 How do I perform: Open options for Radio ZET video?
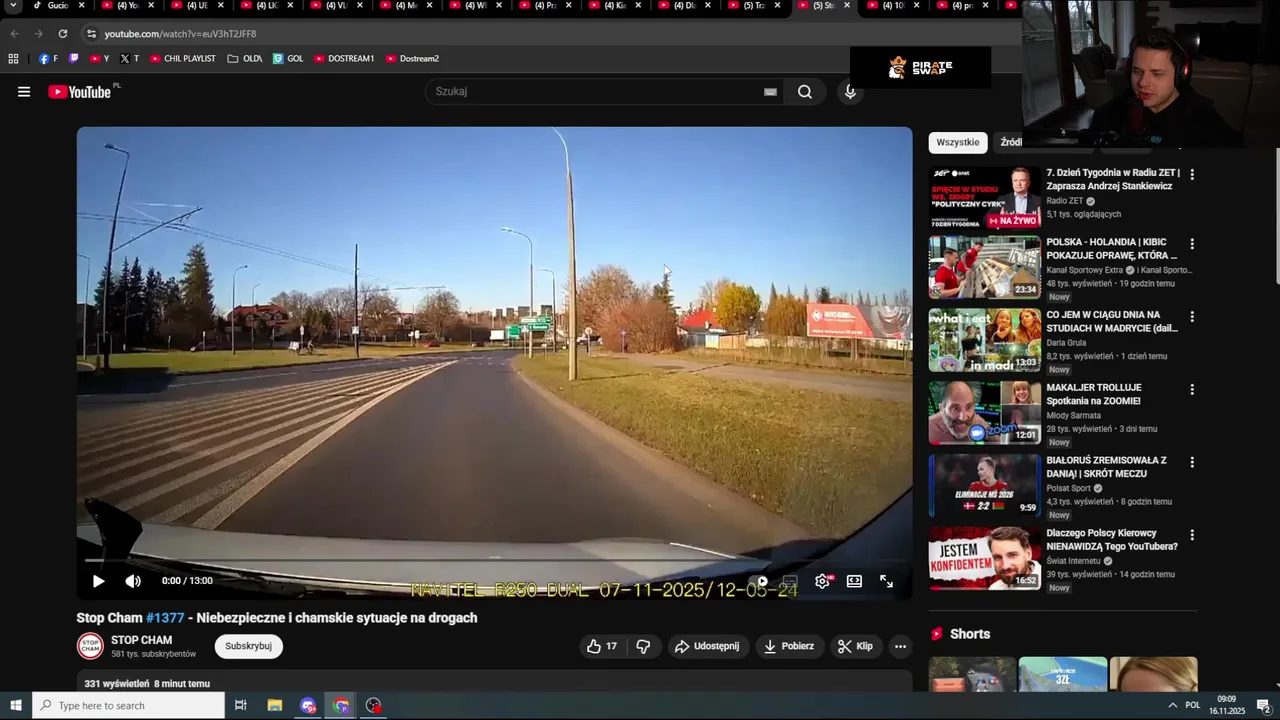click(1191, 174)
